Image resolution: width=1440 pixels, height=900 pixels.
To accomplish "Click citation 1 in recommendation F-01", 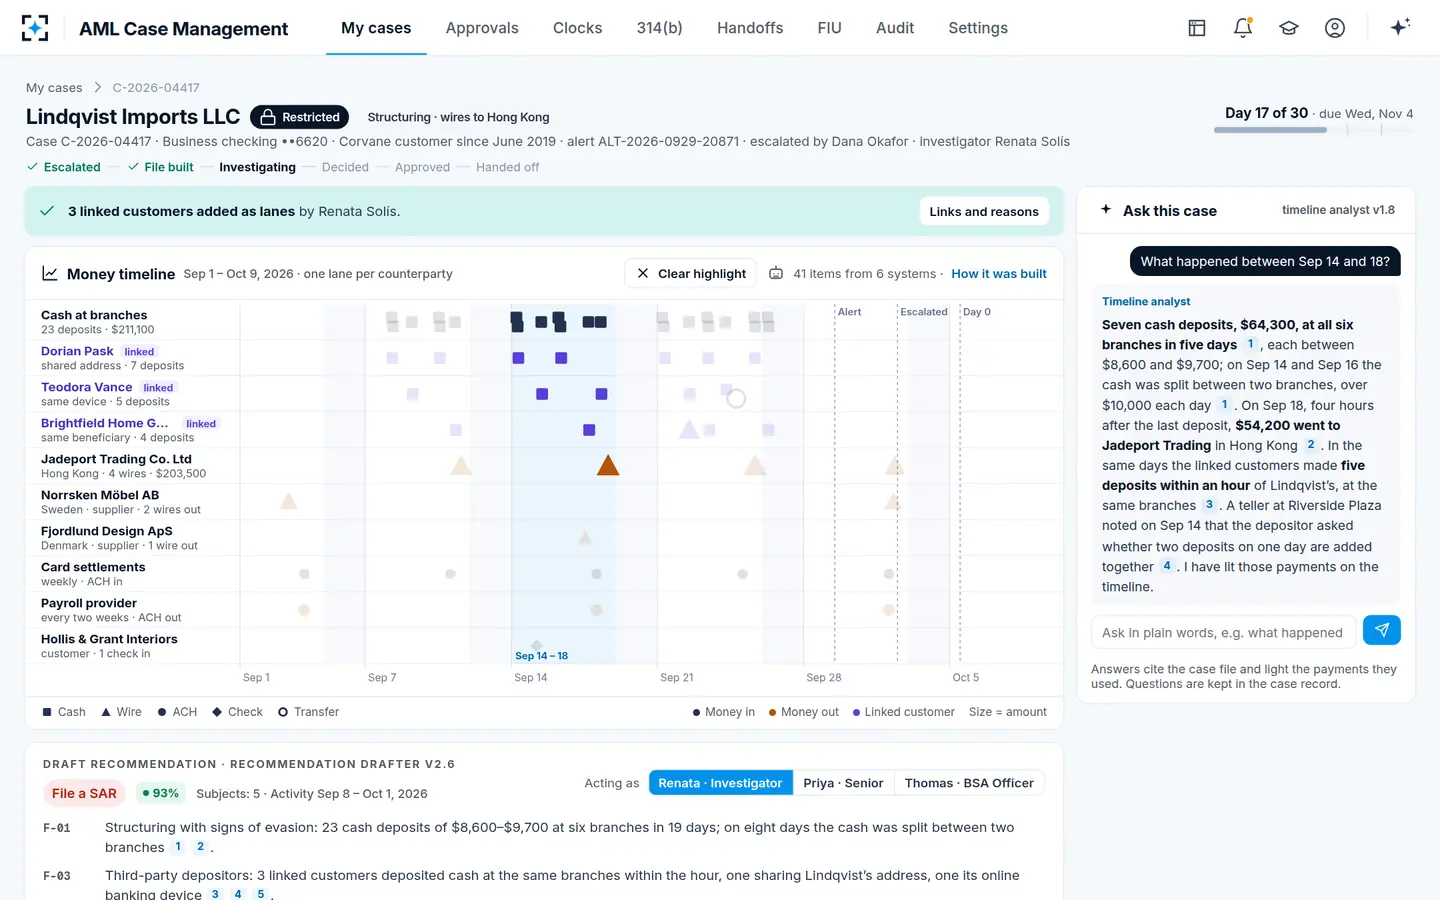I will [x=178, y=846].
